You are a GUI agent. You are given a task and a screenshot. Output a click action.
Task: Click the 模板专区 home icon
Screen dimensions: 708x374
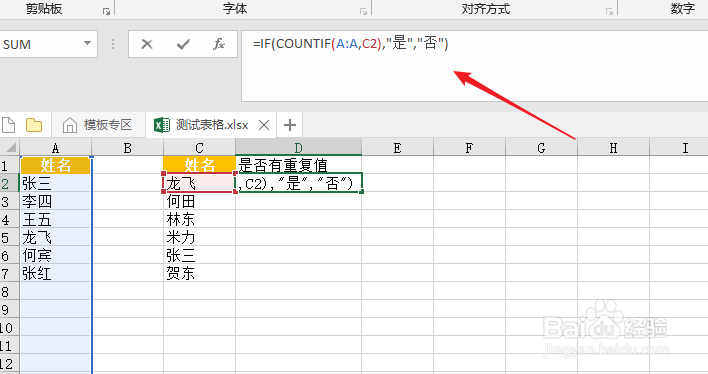coord(70,125)
